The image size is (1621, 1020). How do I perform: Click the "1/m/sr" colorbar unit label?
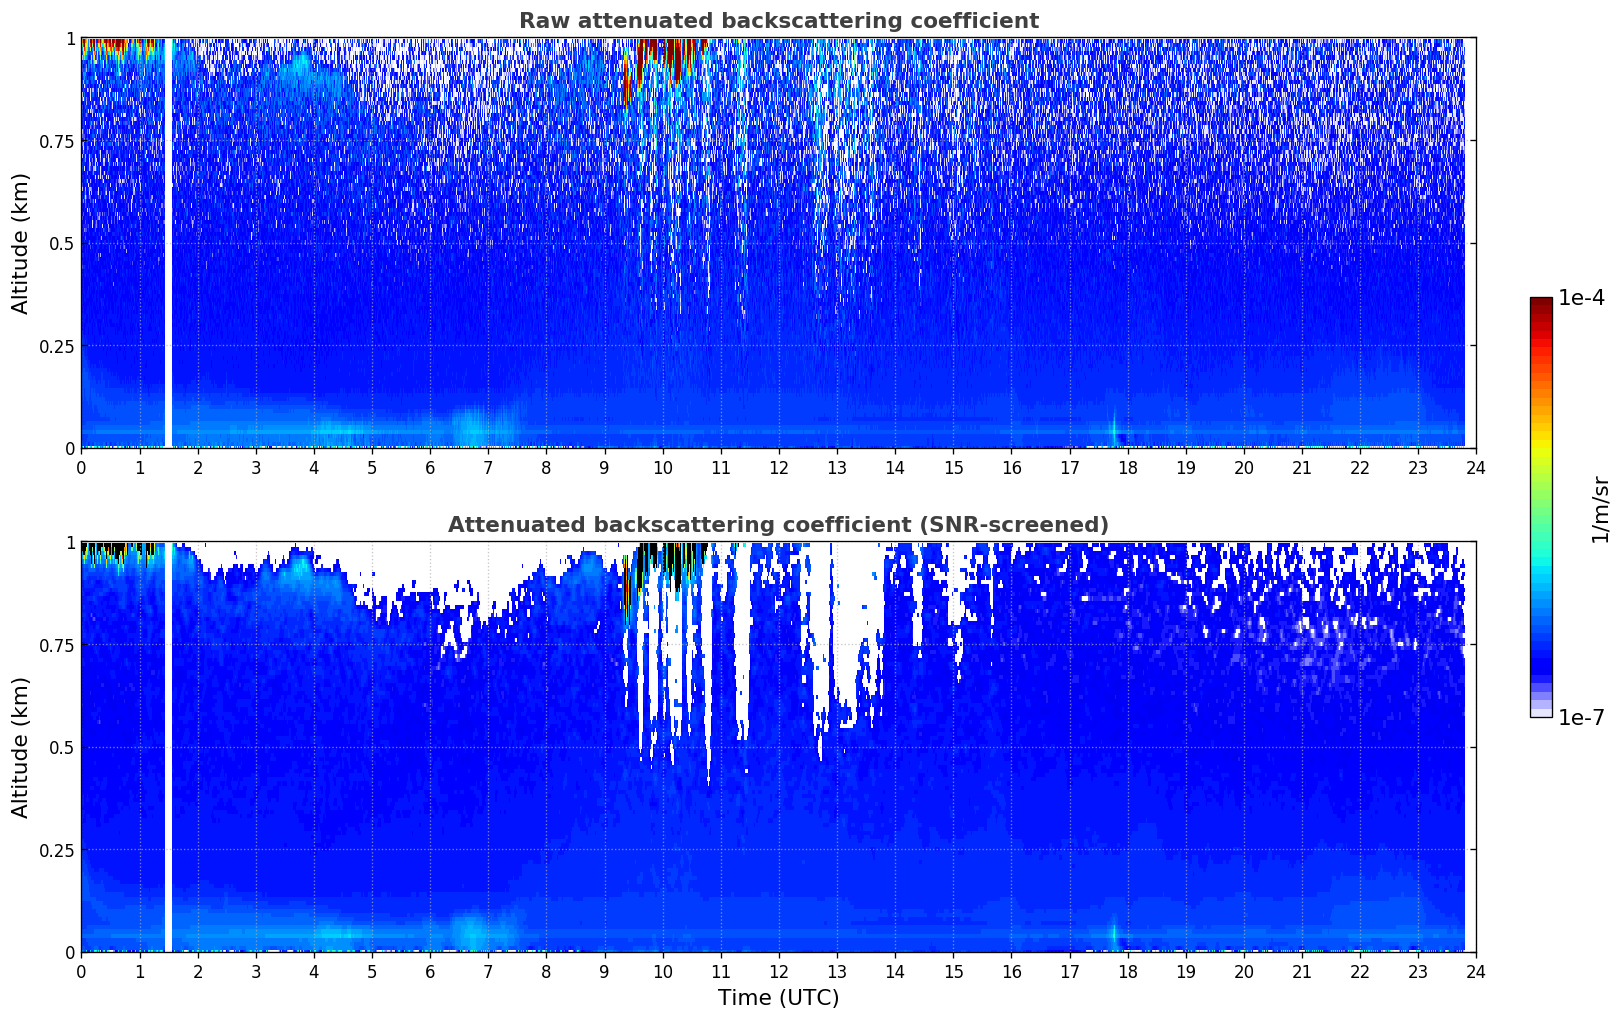point(1600,509)
